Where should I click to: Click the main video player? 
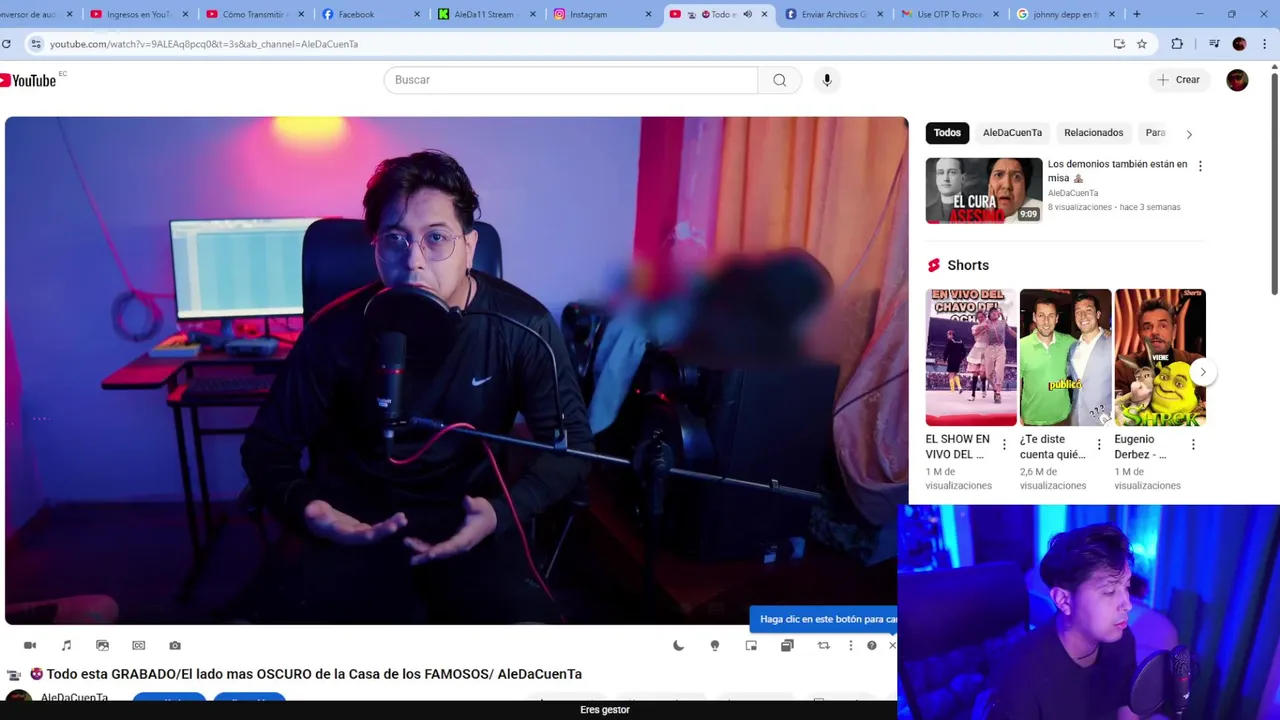456,371
